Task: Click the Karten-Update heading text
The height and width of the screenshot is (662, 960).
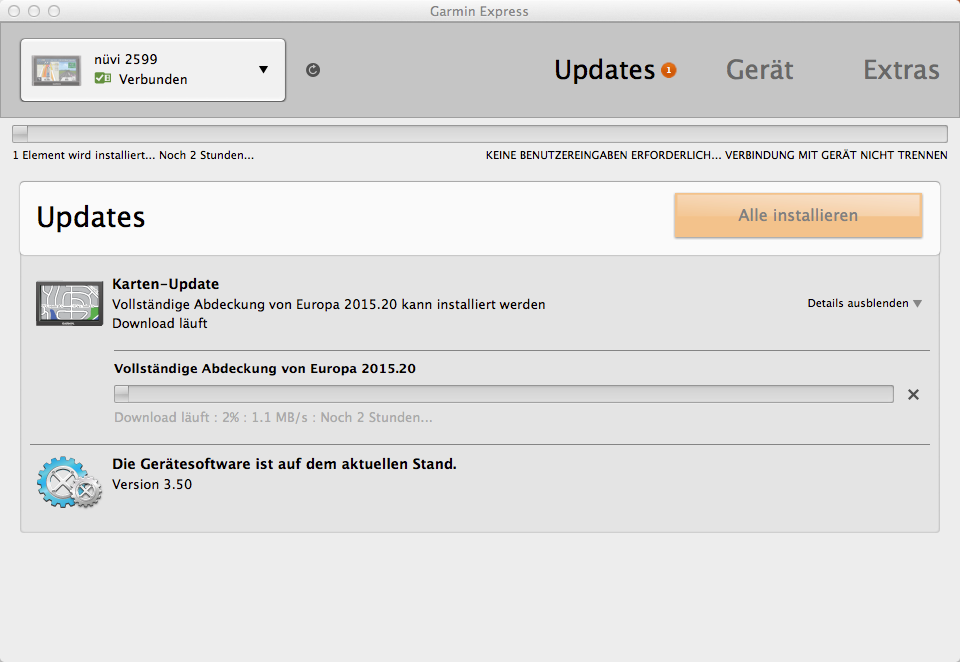Action: pyautogui.click(x=166, y=284)
